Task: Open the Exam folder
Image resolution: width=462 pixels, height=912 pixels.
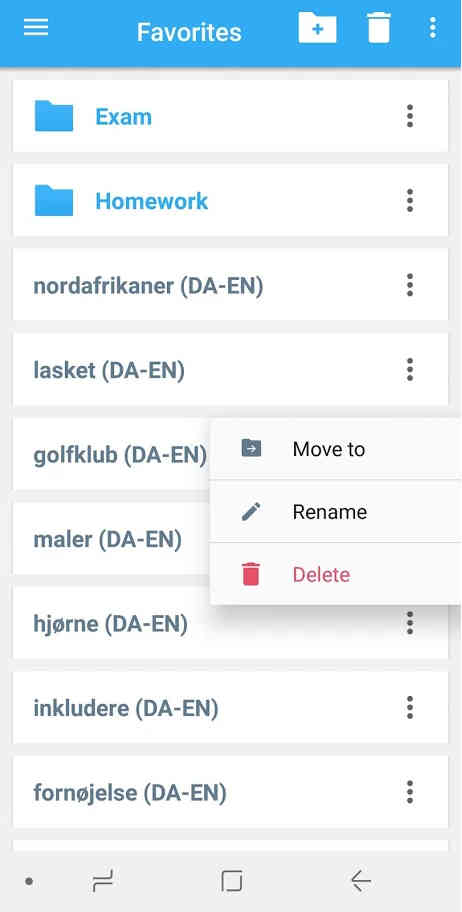Action: [230, 116]
